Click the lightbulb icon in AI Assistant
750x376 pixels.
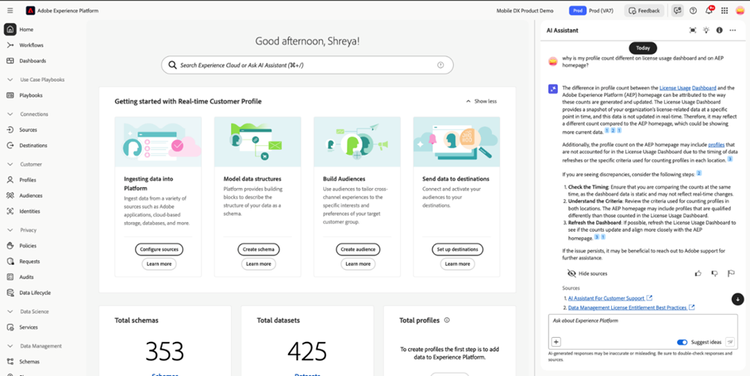706,30
